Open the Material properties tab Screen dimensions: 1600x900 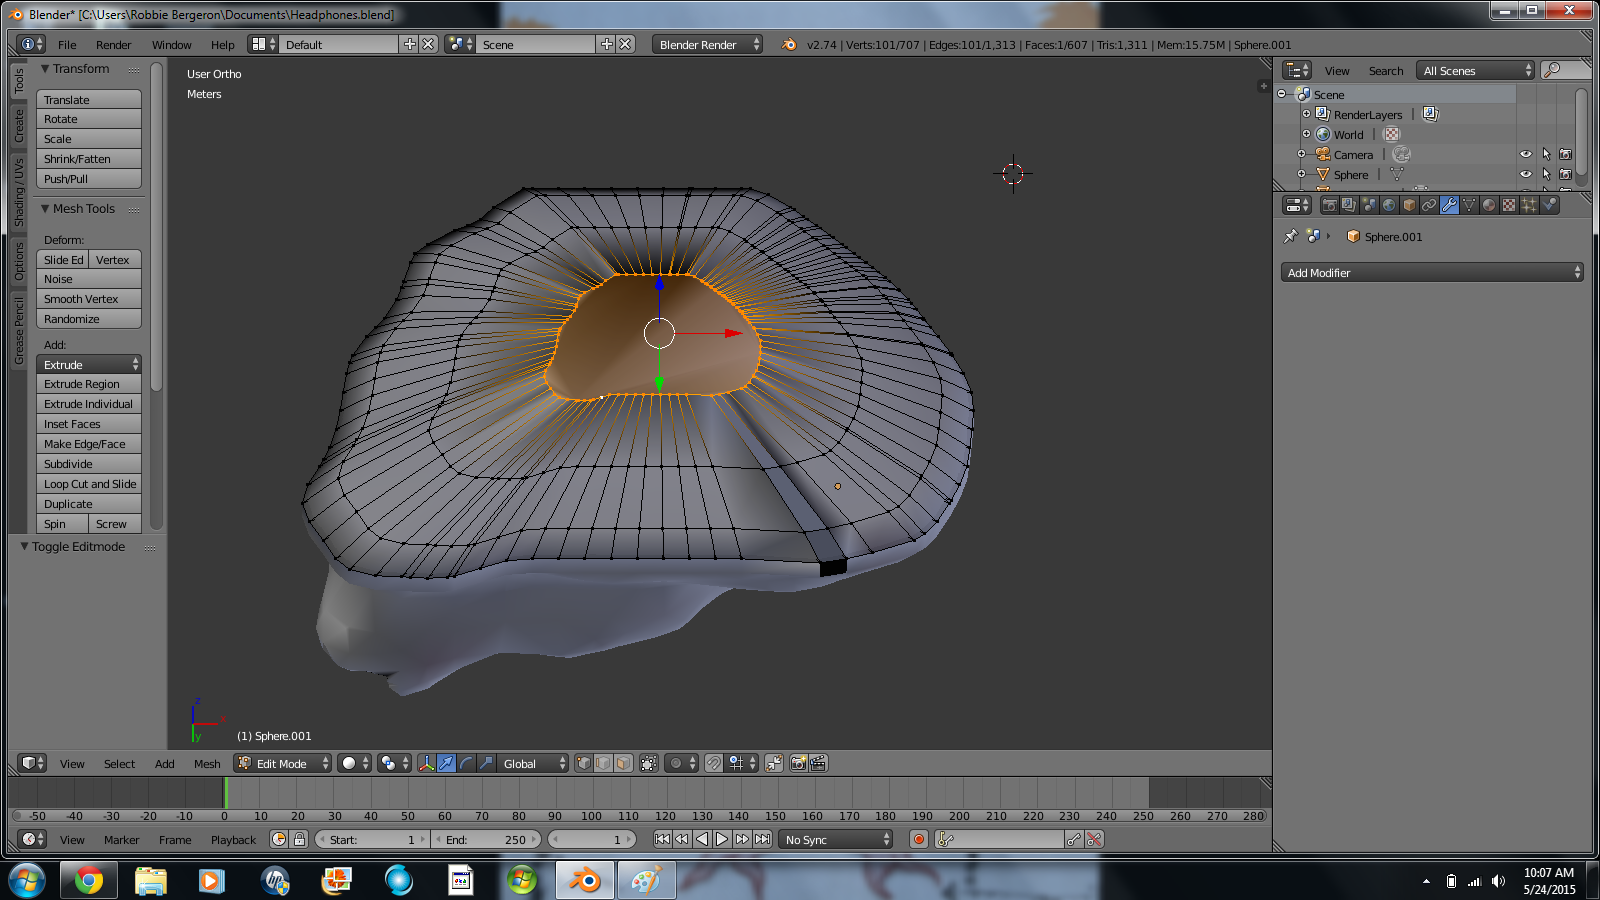[x=1489, y=205]
